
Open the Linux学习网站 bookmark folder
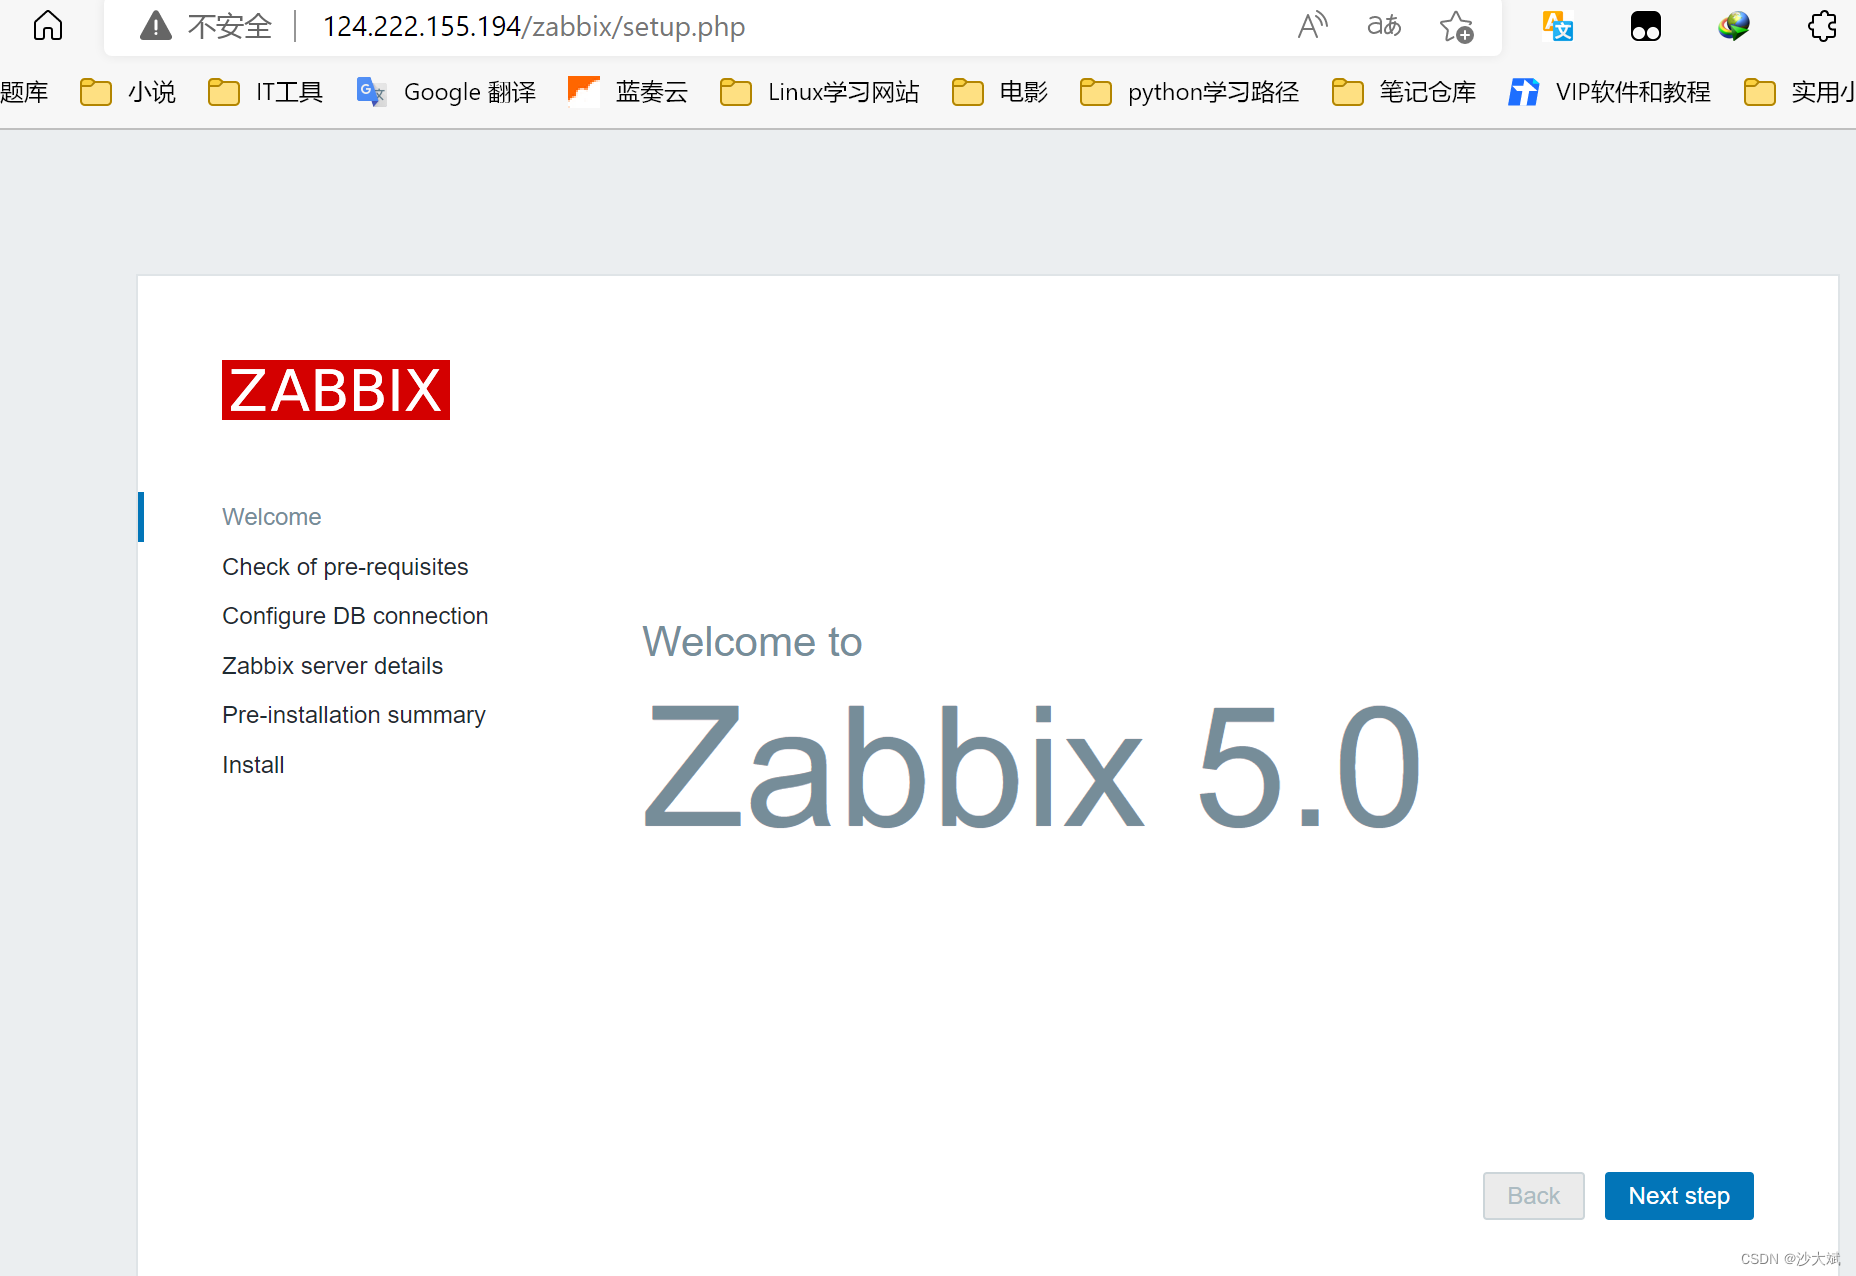(x=819, y=92)
